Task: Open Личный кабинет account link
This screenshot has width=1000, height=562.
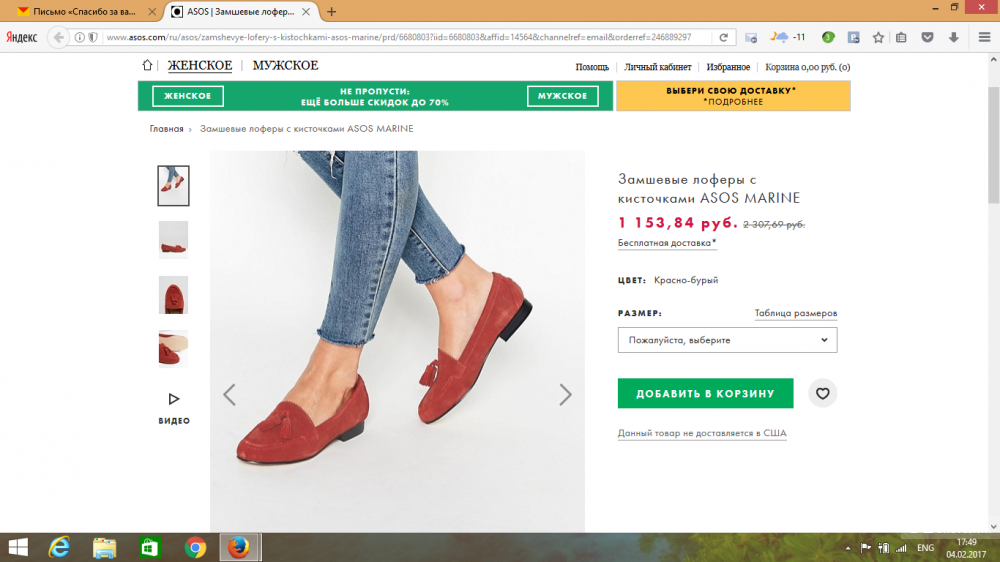Action: (x=658, y=67)
